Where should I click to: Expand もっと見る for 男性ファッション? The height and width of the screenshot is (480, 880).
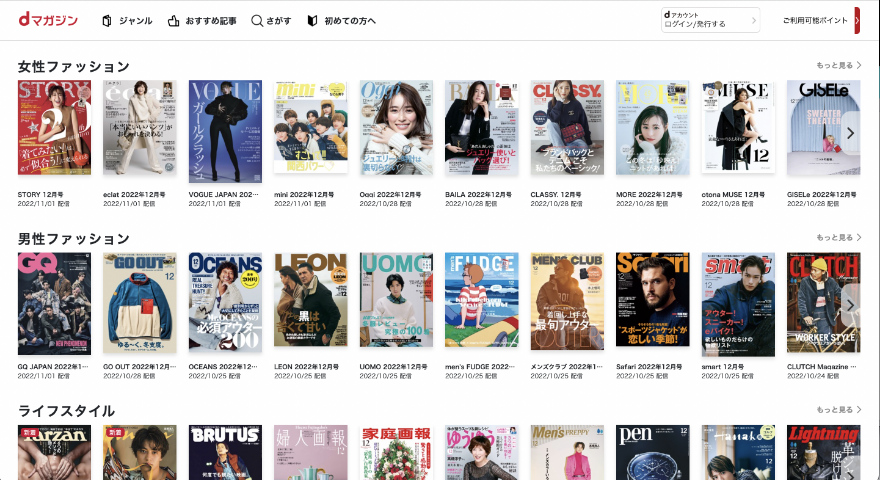(838, 237)
